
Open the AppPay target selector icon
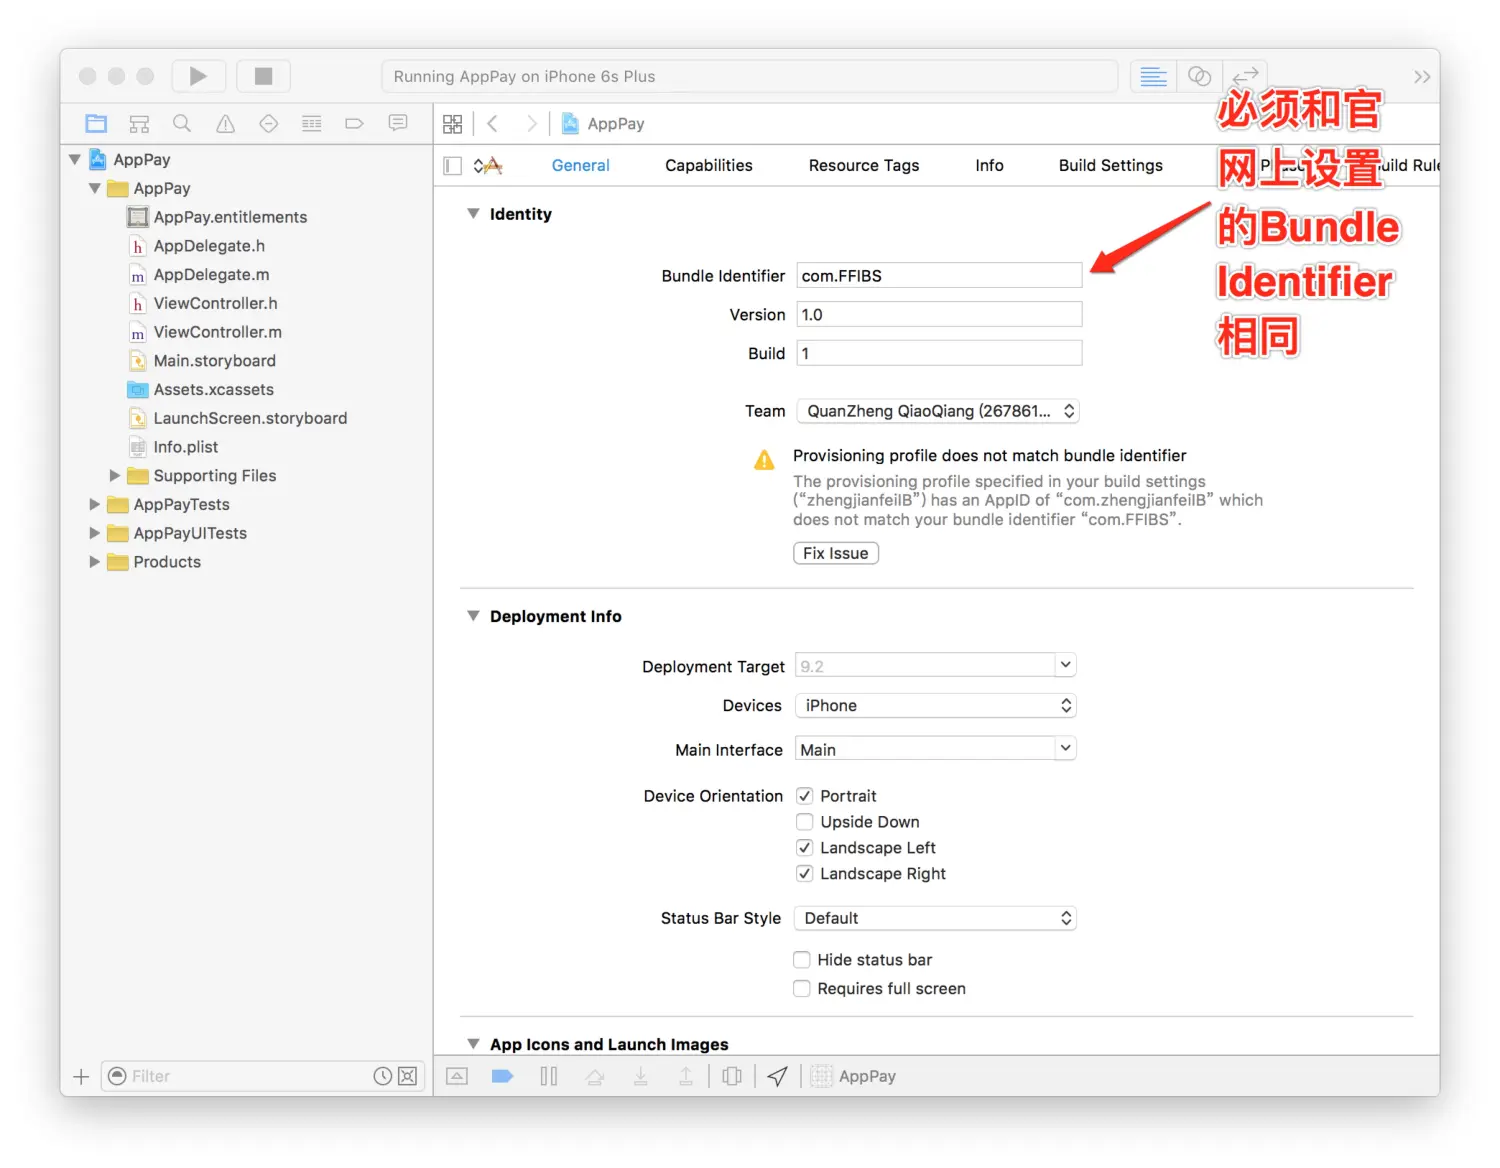pos(488,166)
